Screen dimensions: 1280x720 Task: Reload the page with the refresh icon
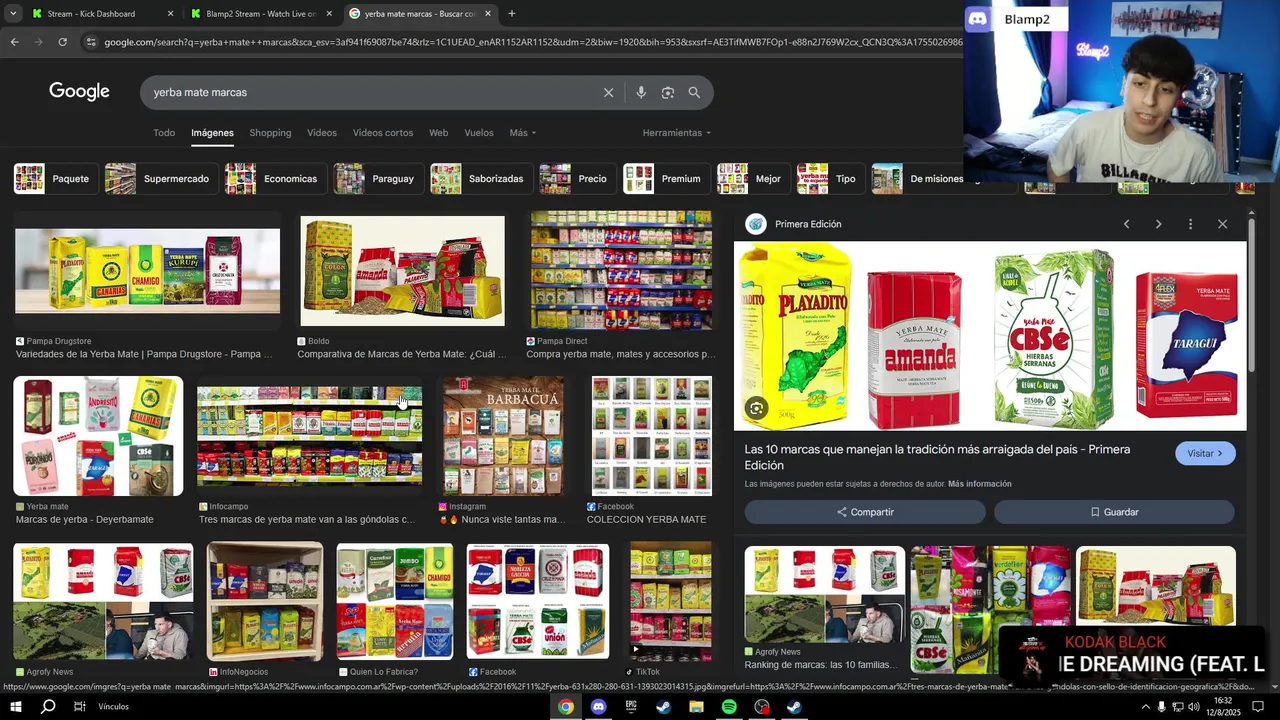(62, 42)
